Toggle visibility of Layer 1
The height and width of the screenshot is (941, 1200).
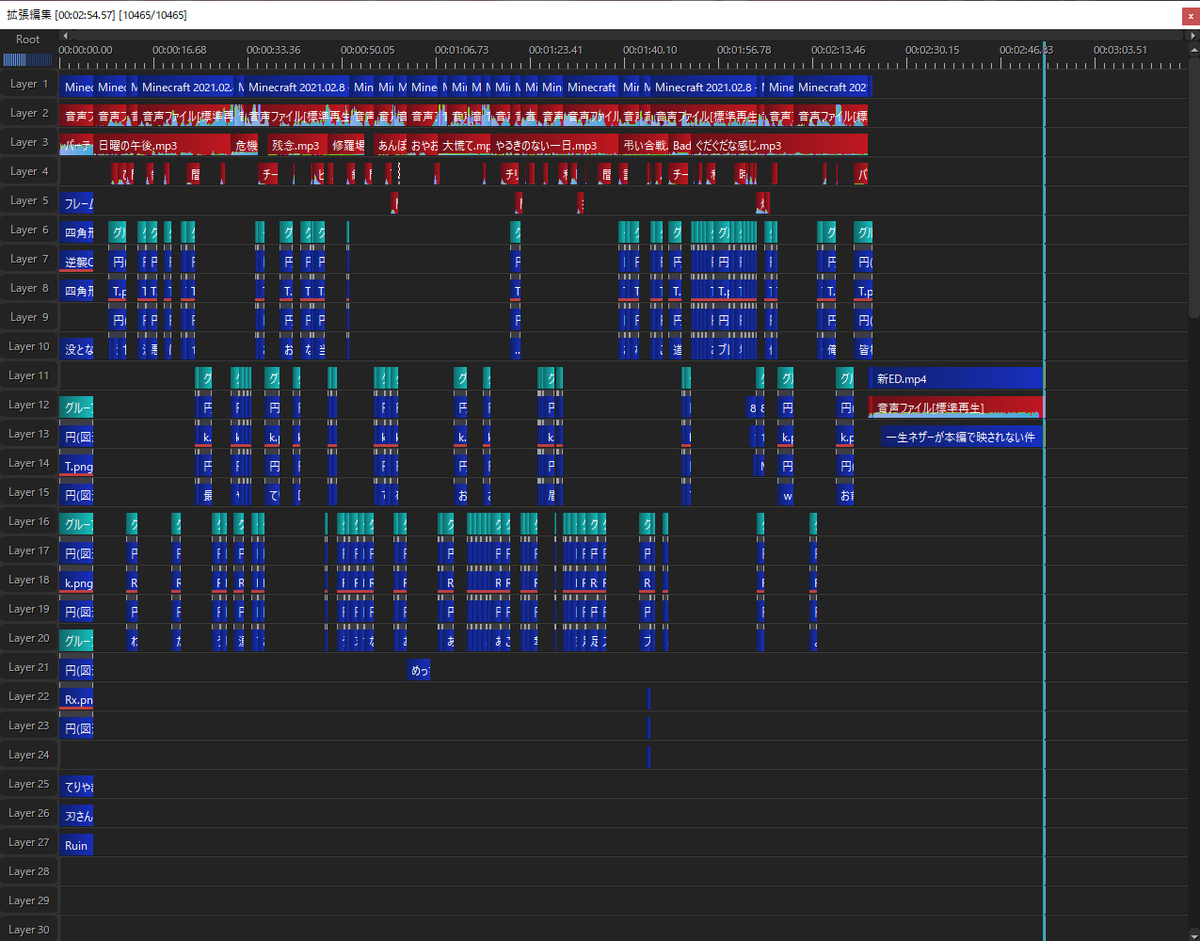[29, 85]
